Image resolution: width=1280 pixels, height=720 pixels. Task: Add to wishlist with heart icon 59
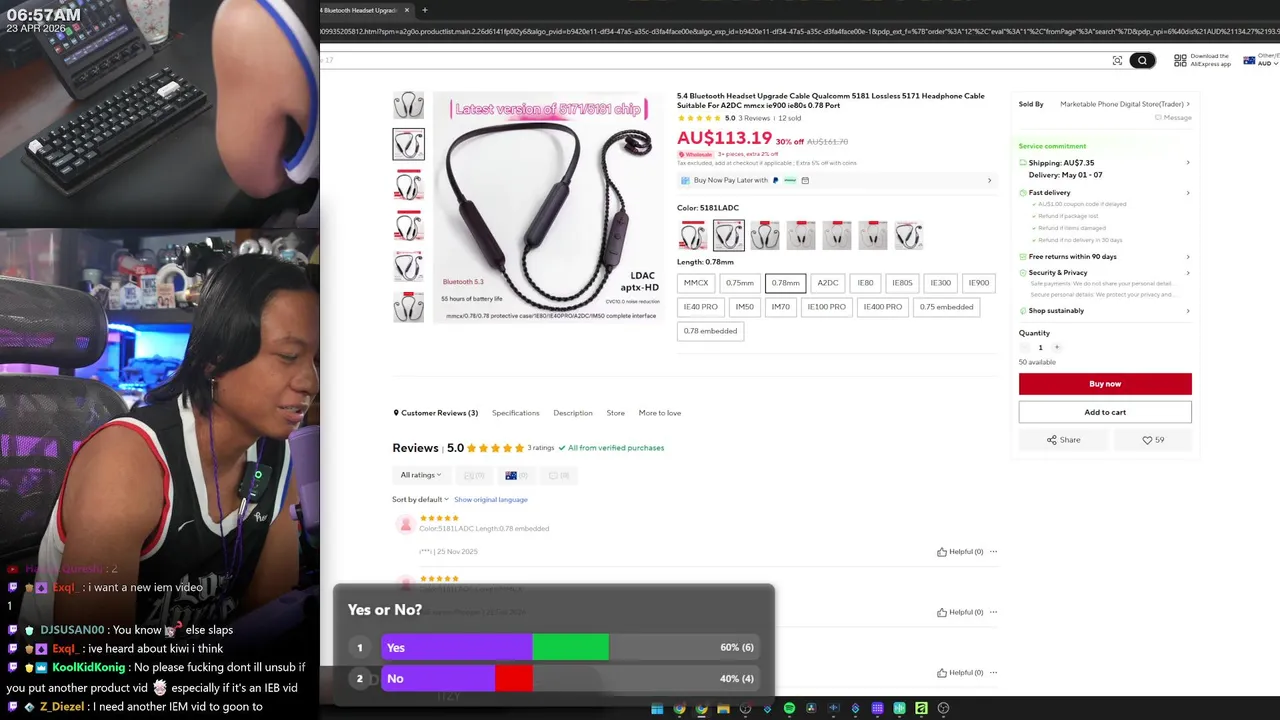[x=1153, y=440]
